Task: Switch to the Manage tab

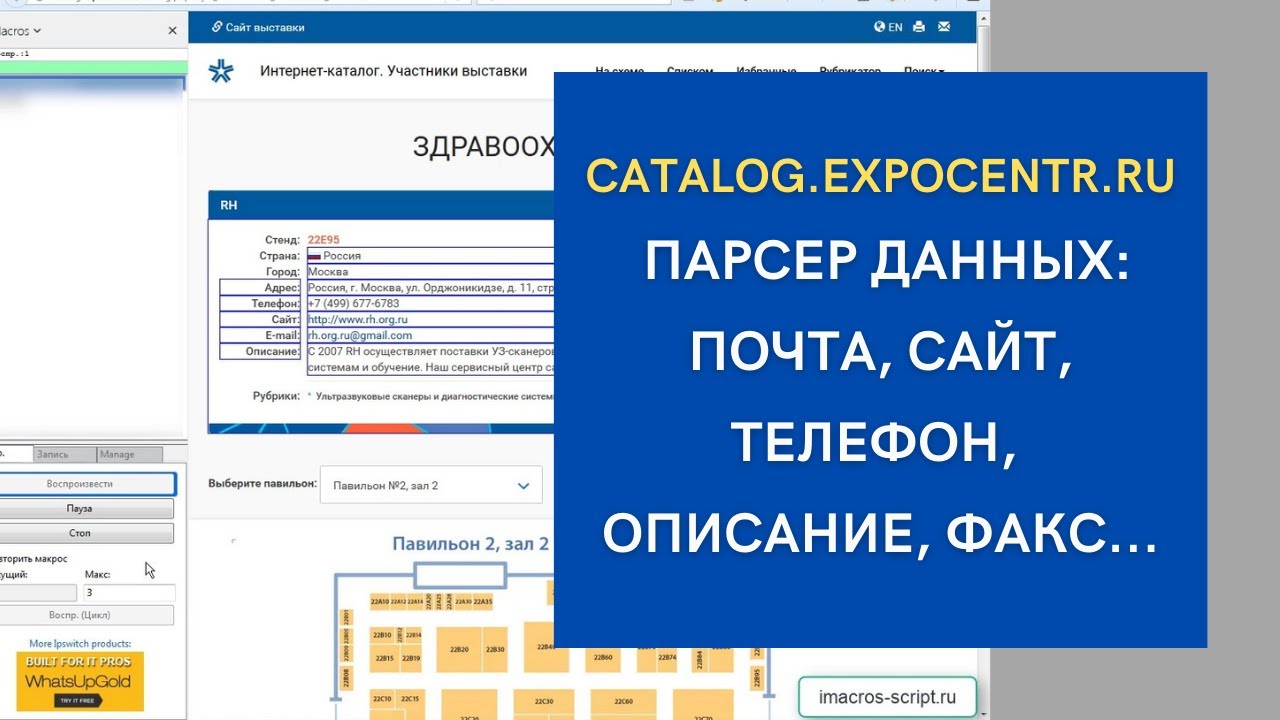Action: click(129, 454)
